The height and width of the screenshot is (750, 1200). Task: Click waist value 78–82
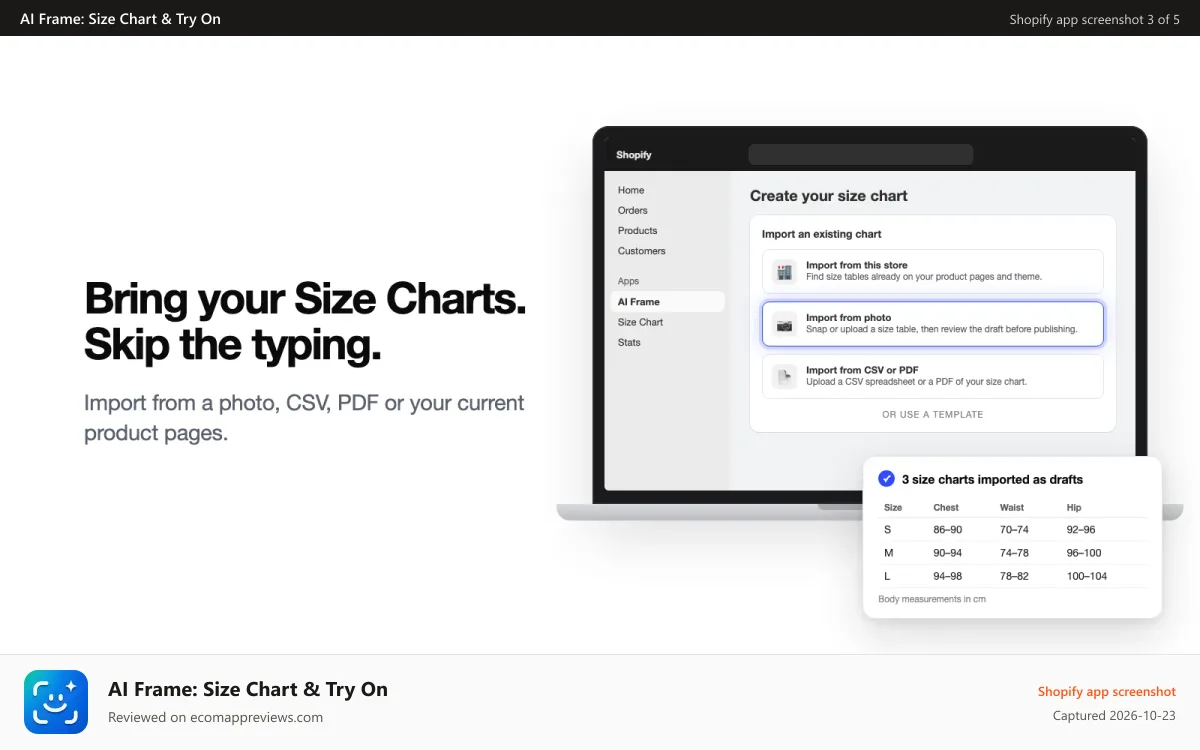click(x=1014, y=576)
